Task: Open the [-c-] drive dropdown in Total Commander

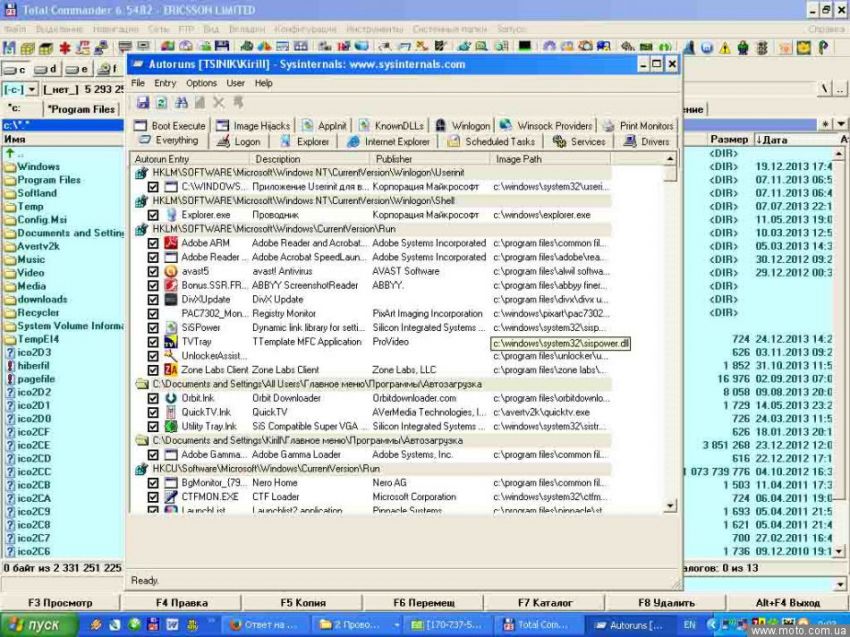Action: tap(32, 89)
